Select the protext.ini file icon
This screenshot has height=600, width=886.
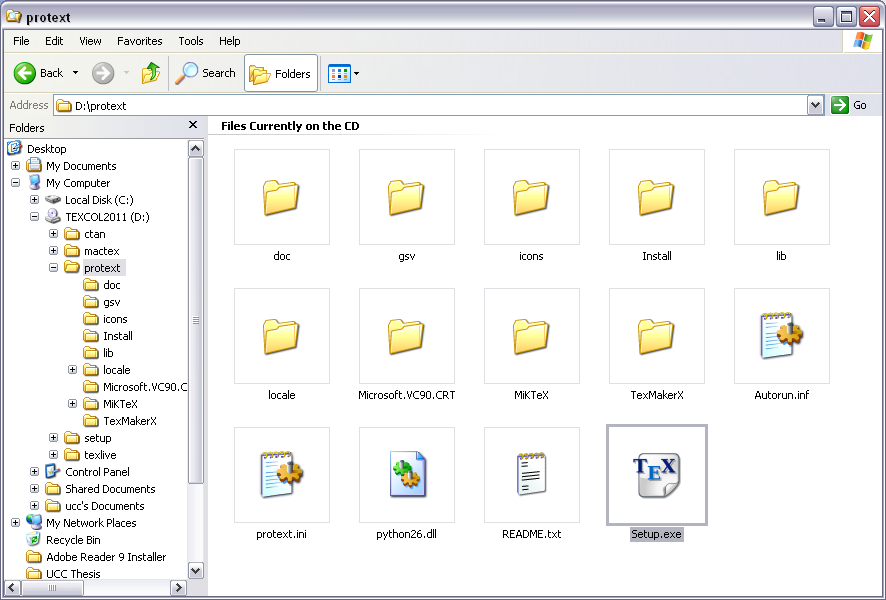[x=282, y=475]
